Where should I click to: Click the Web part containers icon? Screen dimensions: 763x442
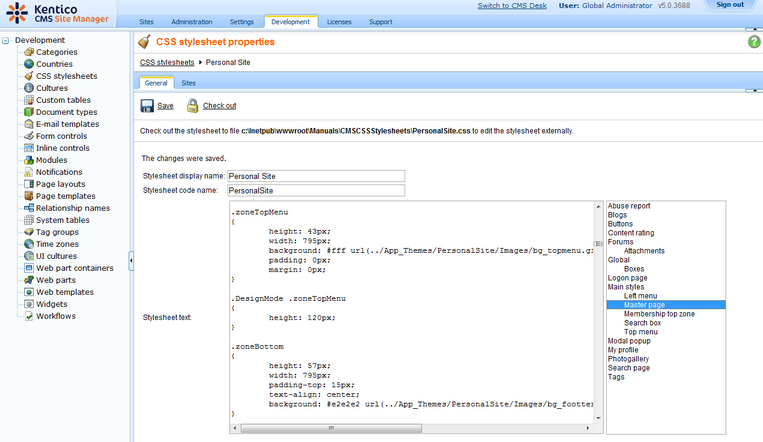click(x=29, y=268)
